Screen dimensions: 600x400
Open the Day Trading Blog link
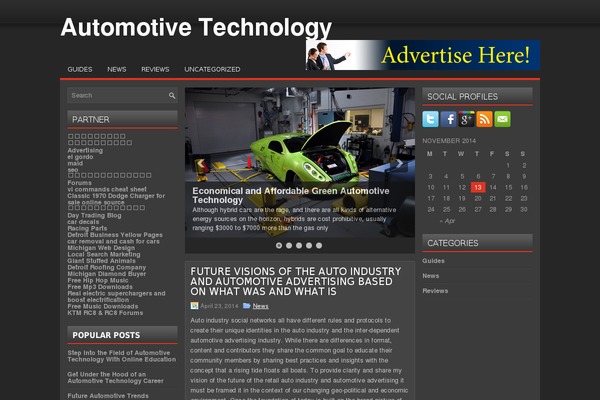tap(94, 216)
